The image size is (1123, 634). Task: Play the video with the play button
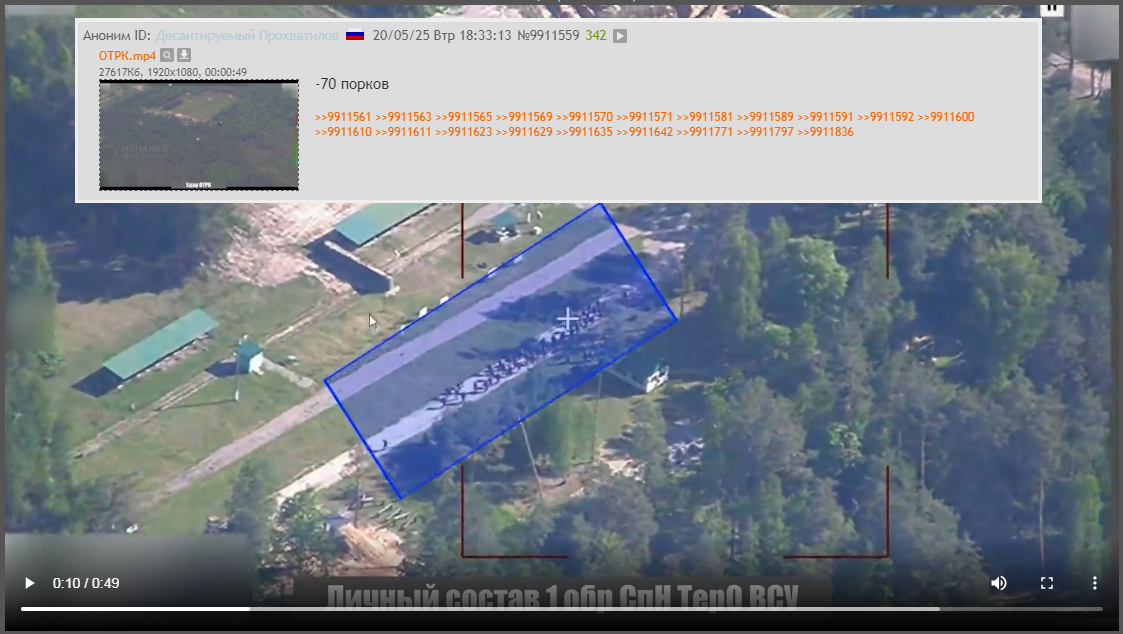click(29, 583)
